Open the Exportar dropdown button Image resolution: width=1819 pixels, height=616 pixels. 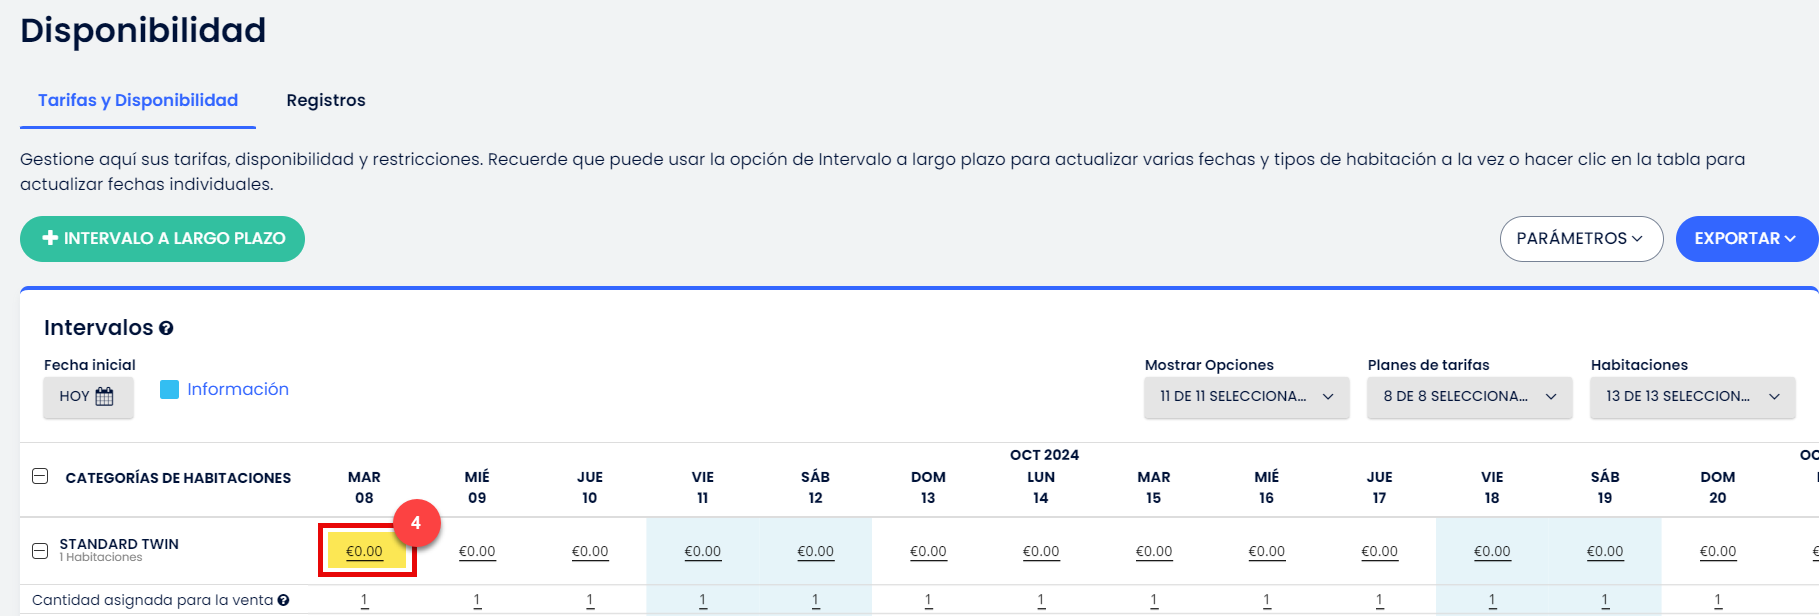point(1745,238)
